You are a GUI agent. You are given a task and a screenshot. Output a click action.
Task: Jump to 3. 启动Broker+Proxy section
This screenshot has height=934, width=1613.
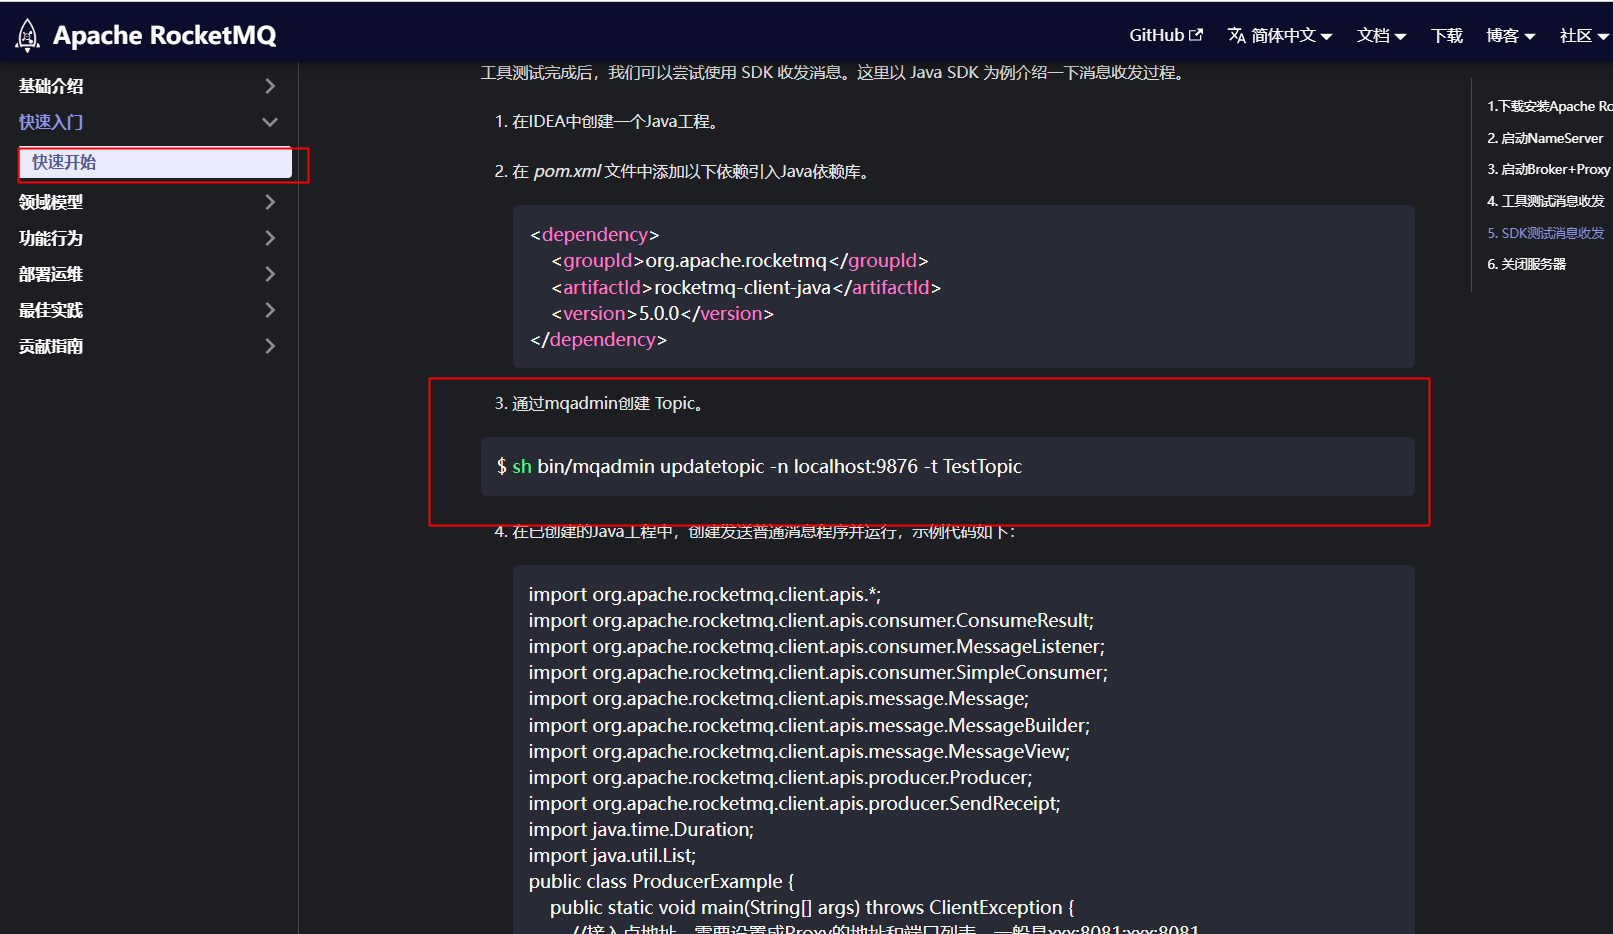pos(1548,169)
